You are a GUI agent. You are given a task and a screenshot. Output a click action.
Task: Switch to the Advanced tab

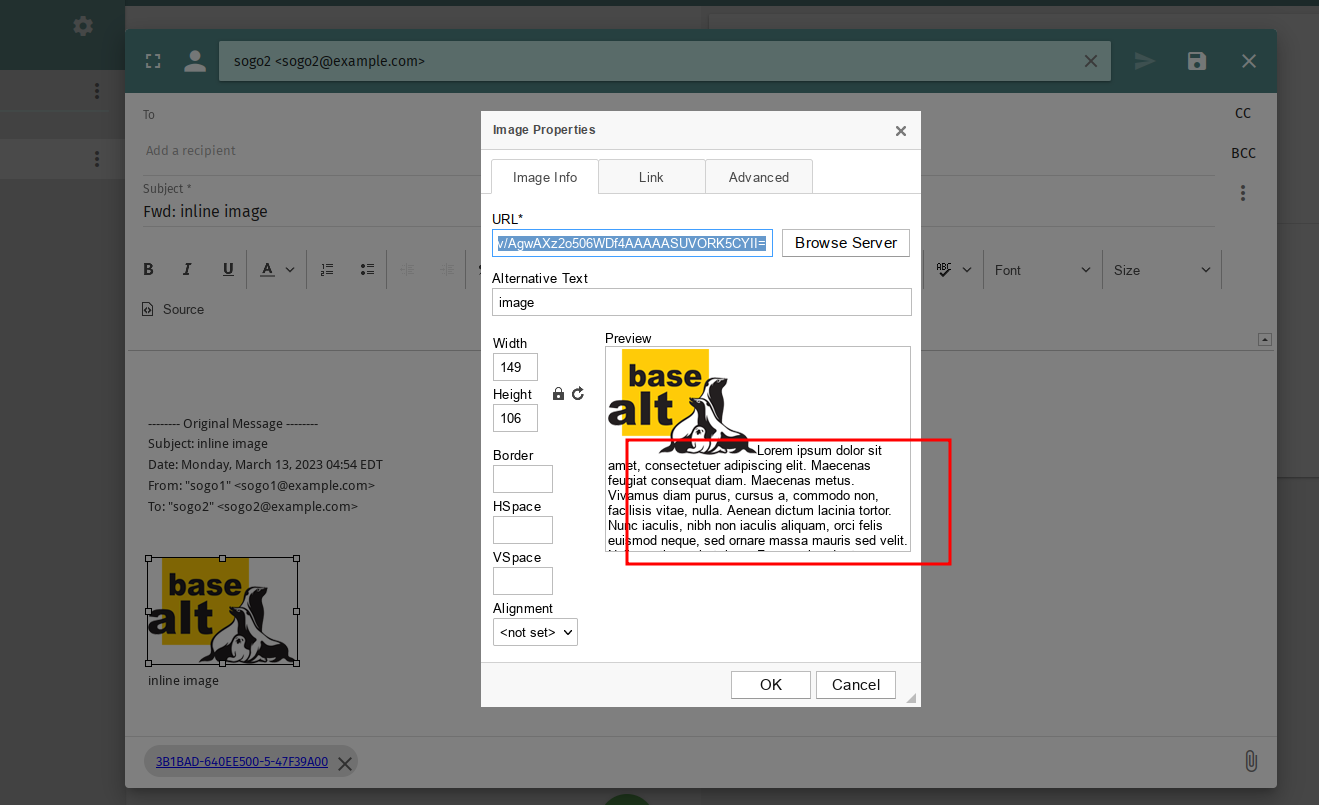tap(758, 177)
